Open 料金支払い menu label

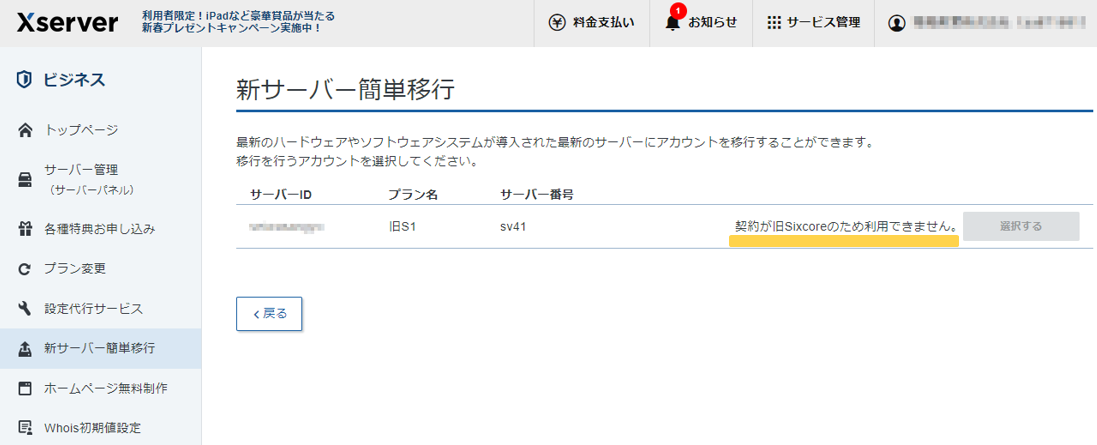pos(603,22)
